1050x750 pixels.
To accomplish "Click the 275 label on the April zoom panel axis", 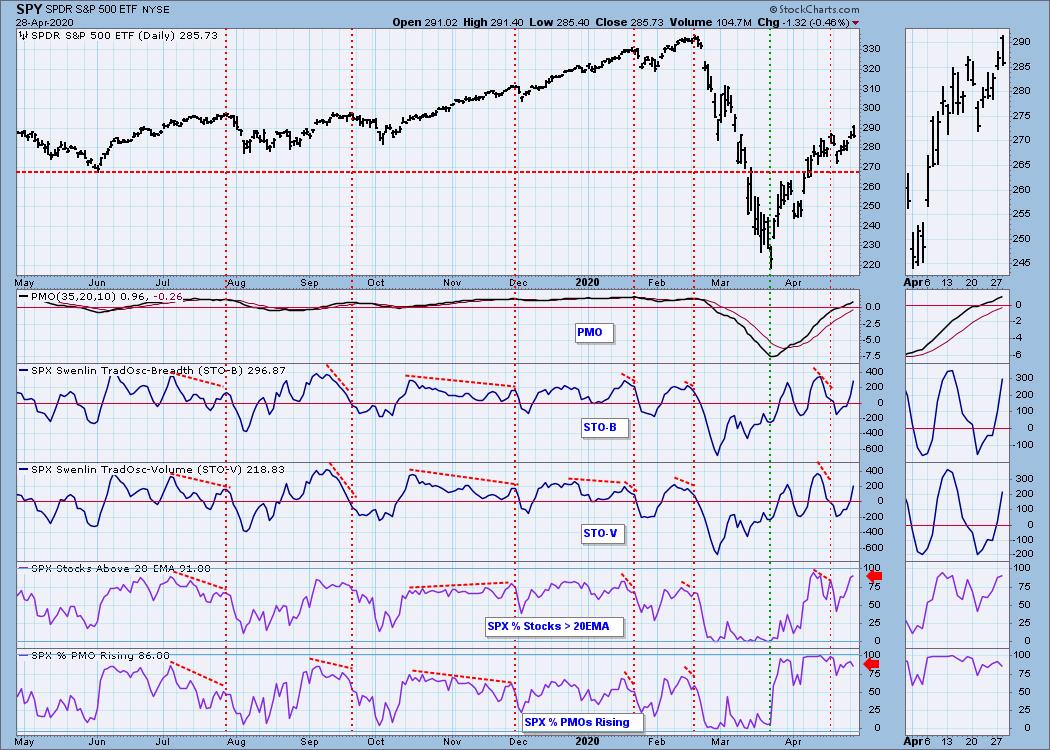I will [x=1022, y=116].
